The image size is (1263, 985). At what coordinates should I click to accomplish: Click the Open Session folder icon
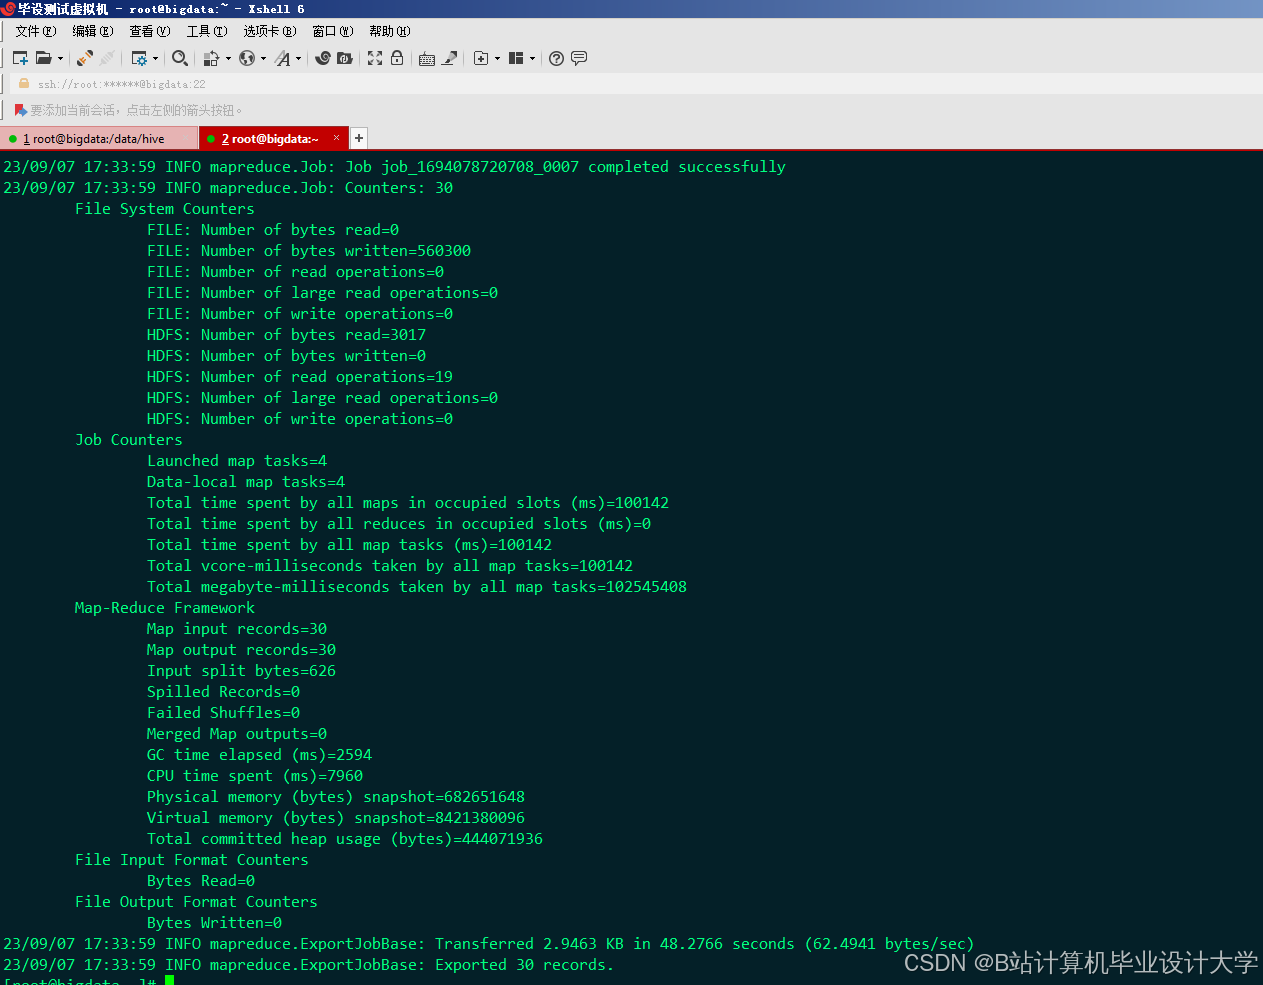43,58
